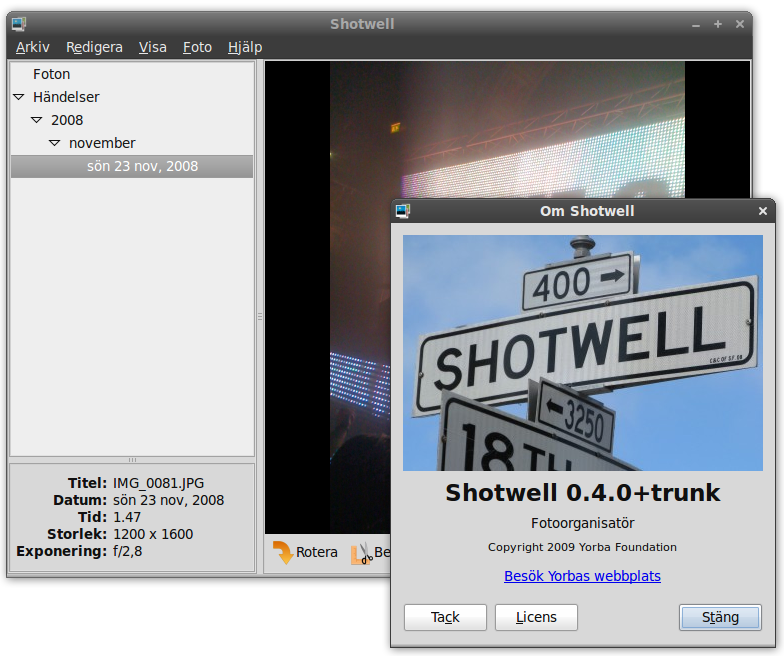Viewport: 784px width, 656px height.
Task: Open the Besök Yorbas webbplats link
Action: (582, 576)
